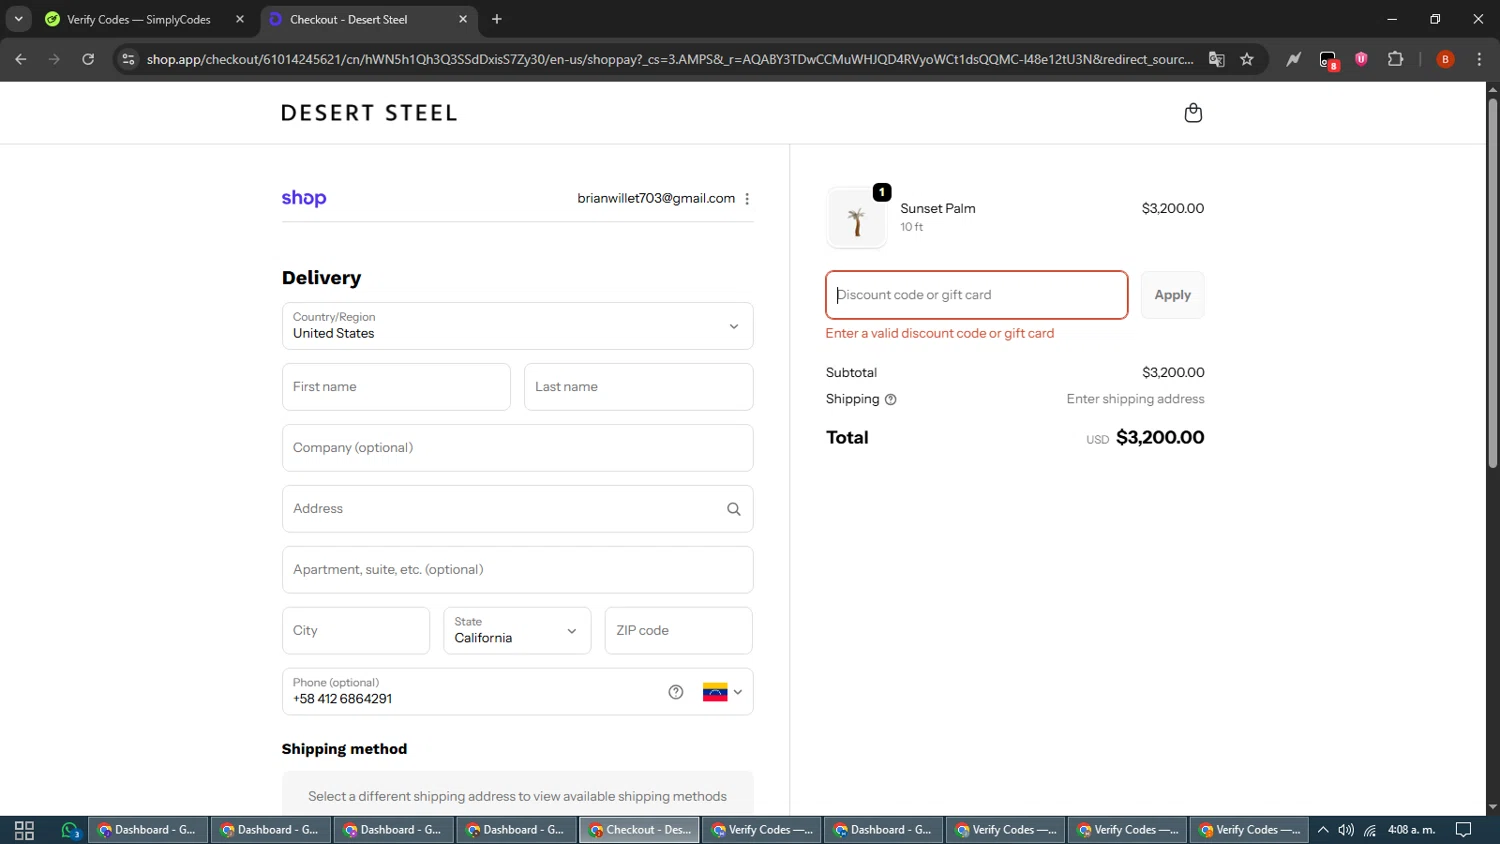
Task: Open the notification center icon
Action: [1463, 830]
